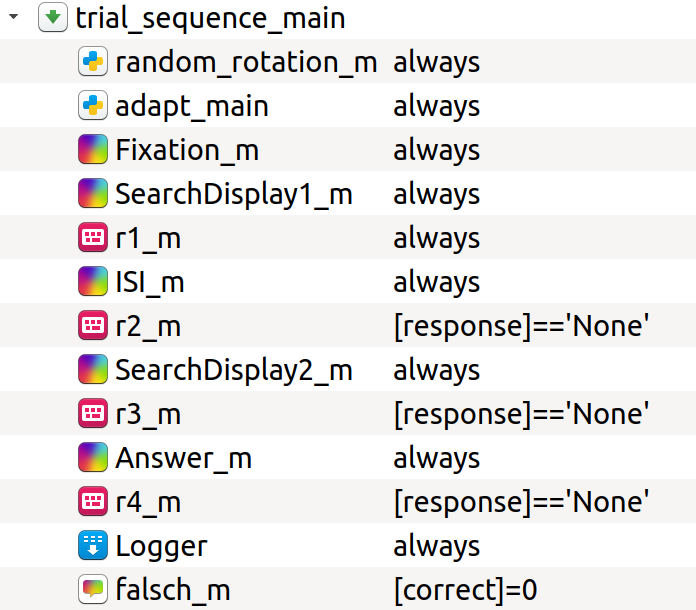Click the sketchpad icon for Fixation_m
This screenshot has height=610, width=696.
[93, 149]
